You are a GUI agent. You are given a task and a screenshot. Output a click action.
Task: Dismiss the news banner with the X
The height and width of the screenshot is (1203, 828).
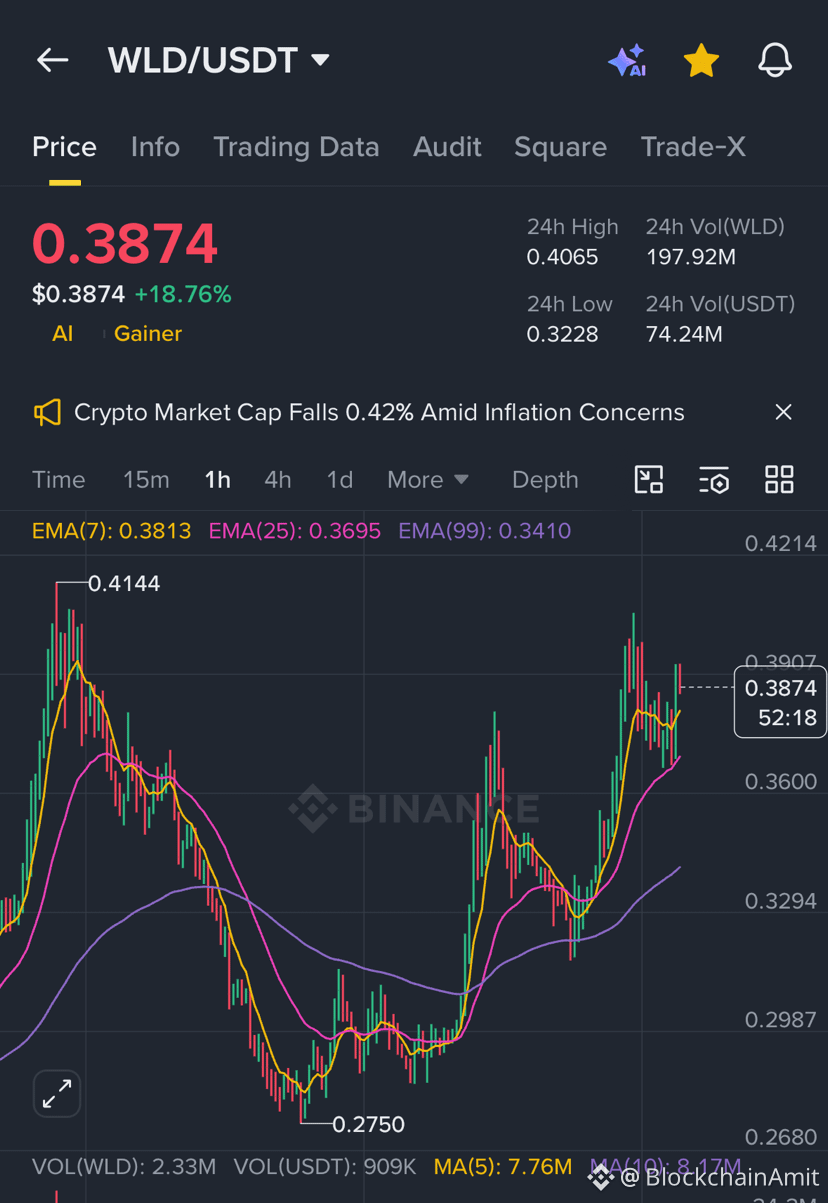tap(784, 412)
